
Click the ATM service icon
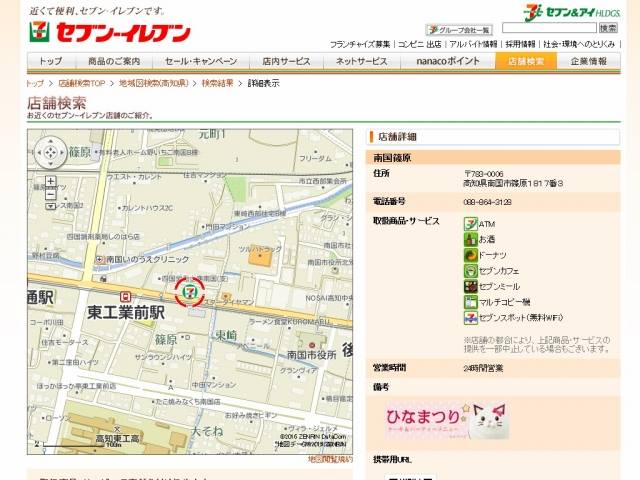(x=471, y=224)
